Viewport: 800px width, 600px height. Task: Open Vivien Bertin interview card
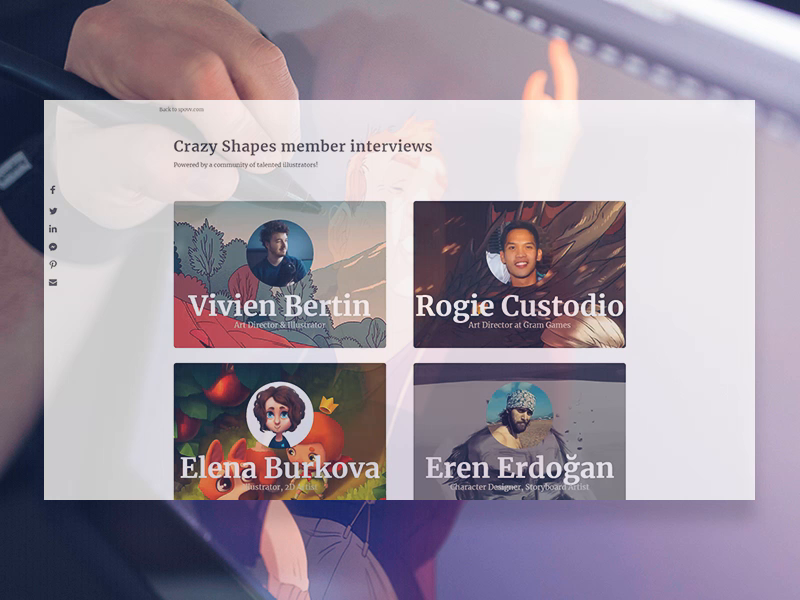click(280, 274)
